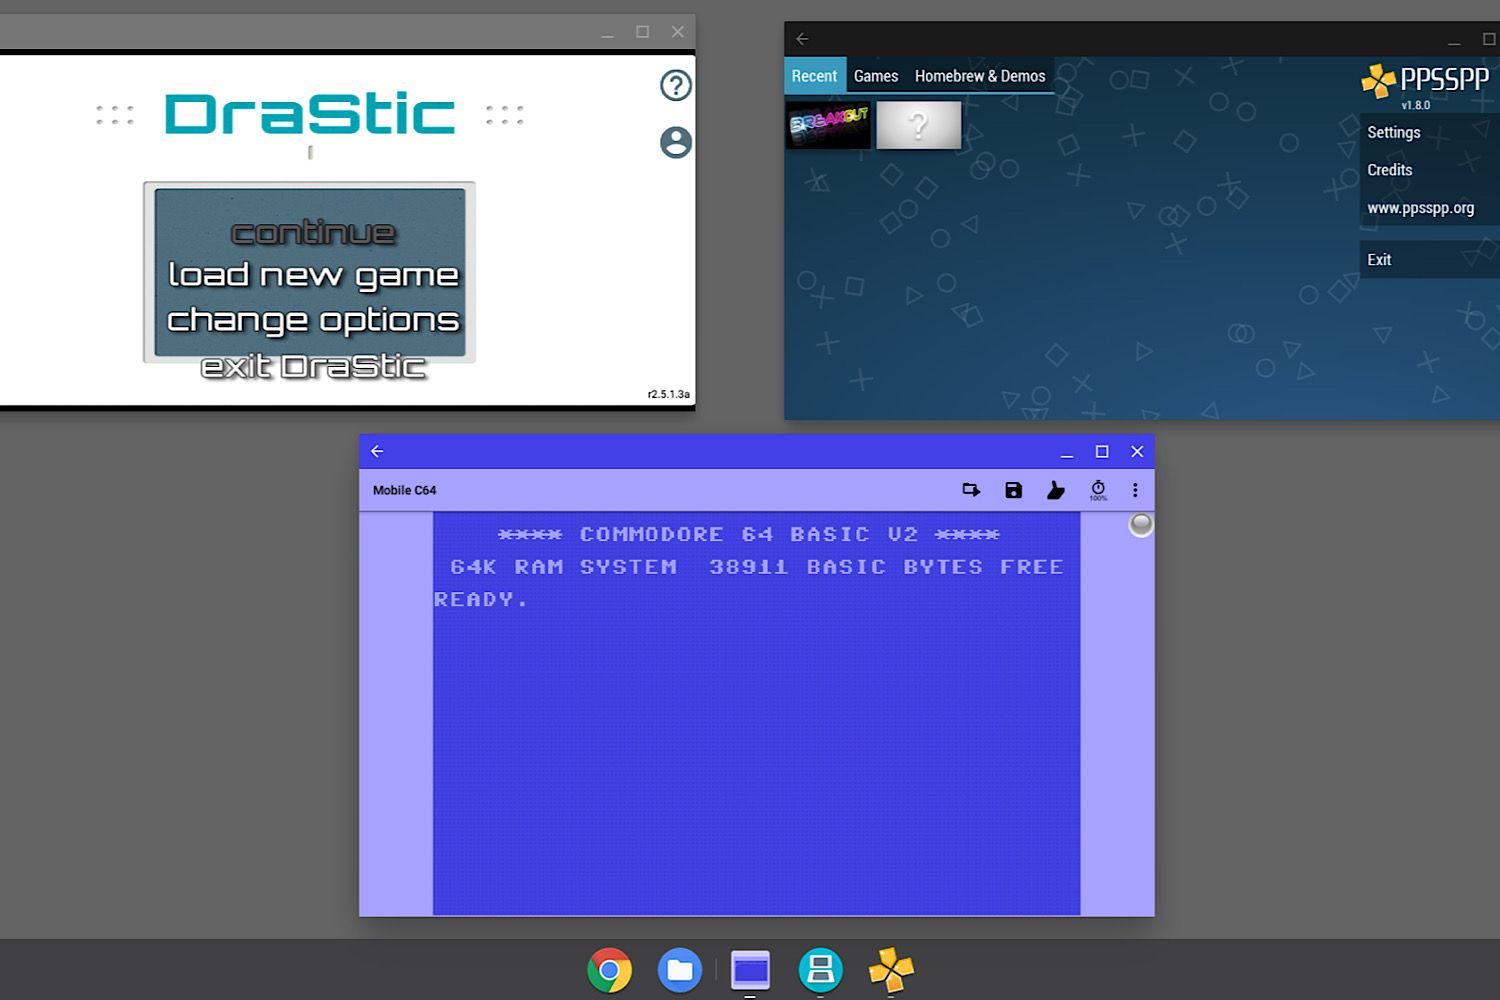Open DraStic help question mark icon
This screenshot has height=1000, width=1500.
[x=676, y=86]
